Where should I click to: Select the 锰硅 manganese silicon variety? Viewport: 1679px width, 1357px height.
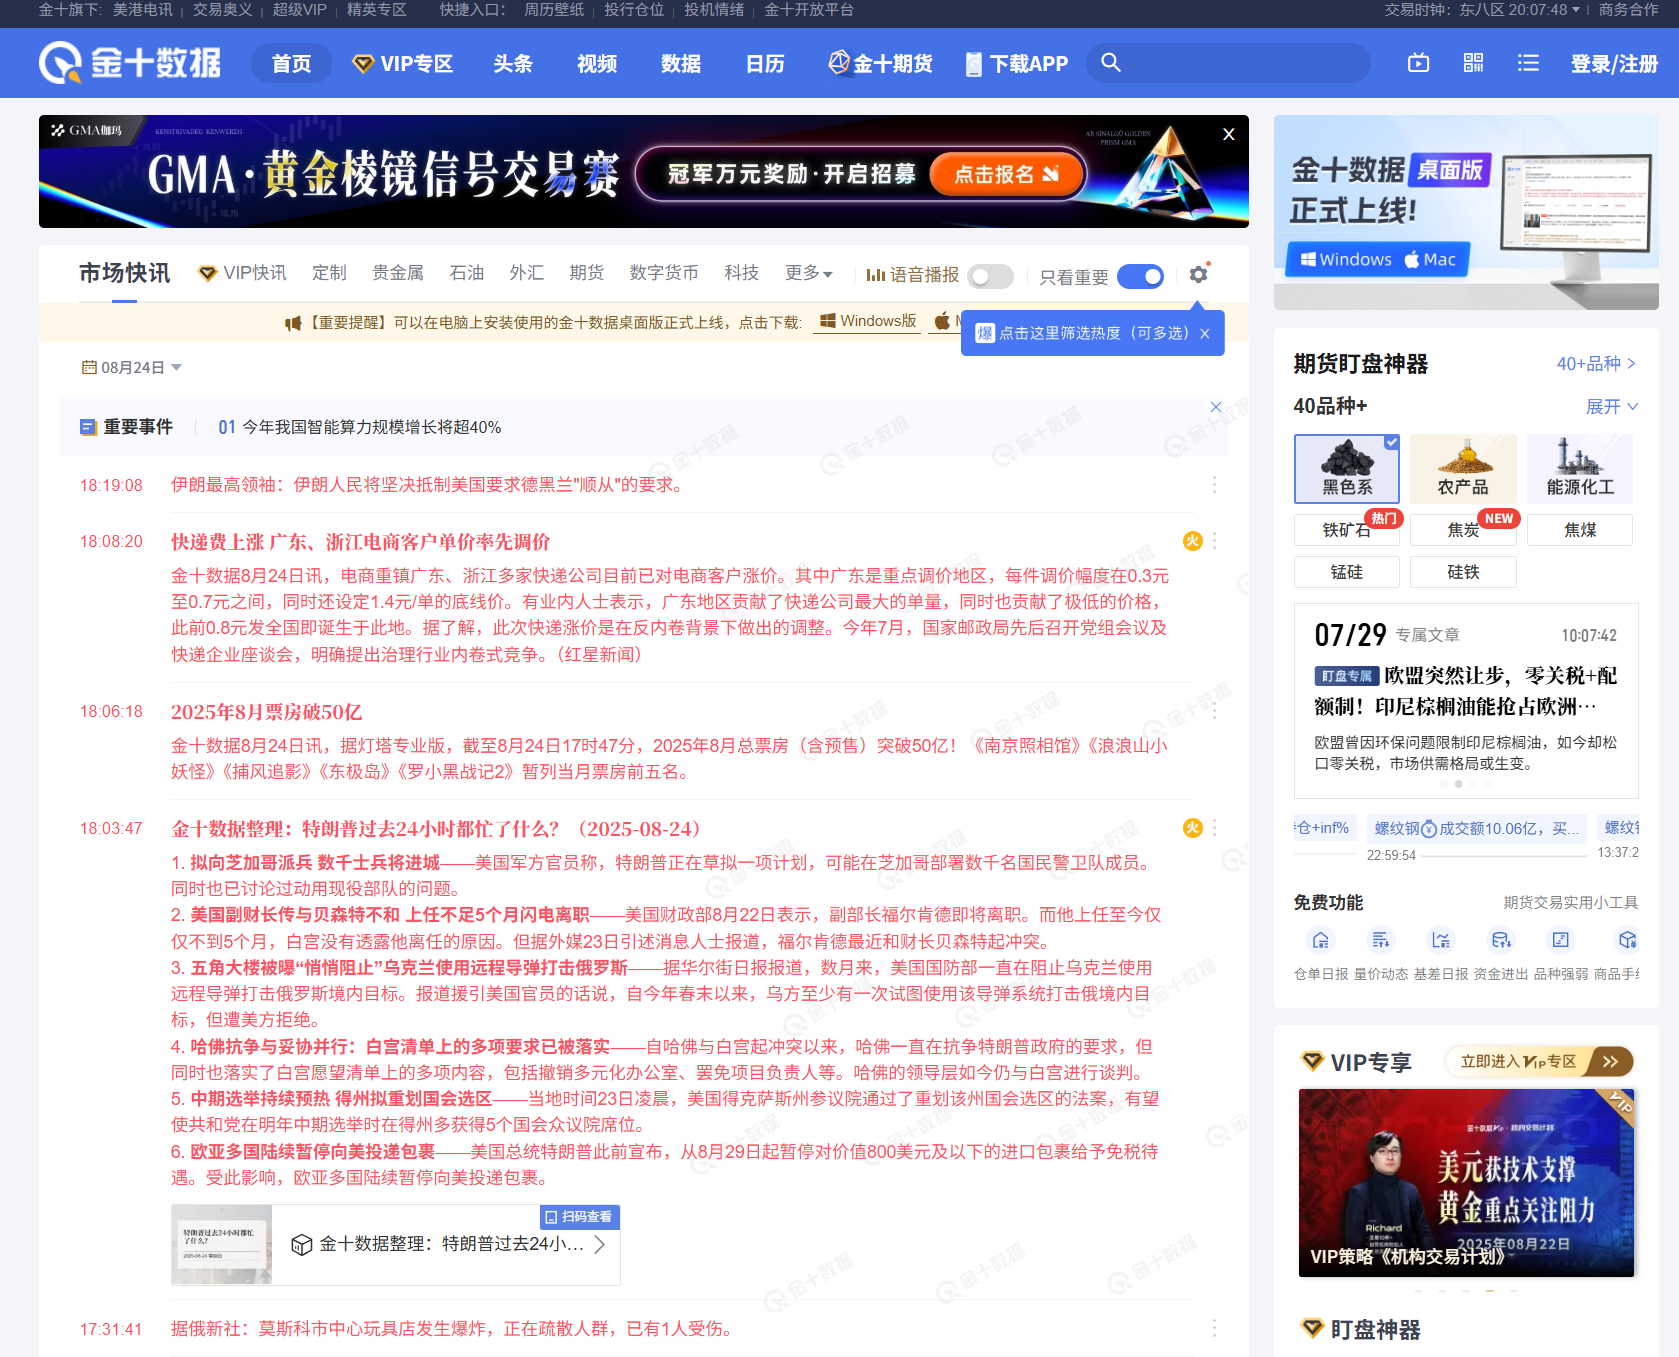coord(1347,572)
